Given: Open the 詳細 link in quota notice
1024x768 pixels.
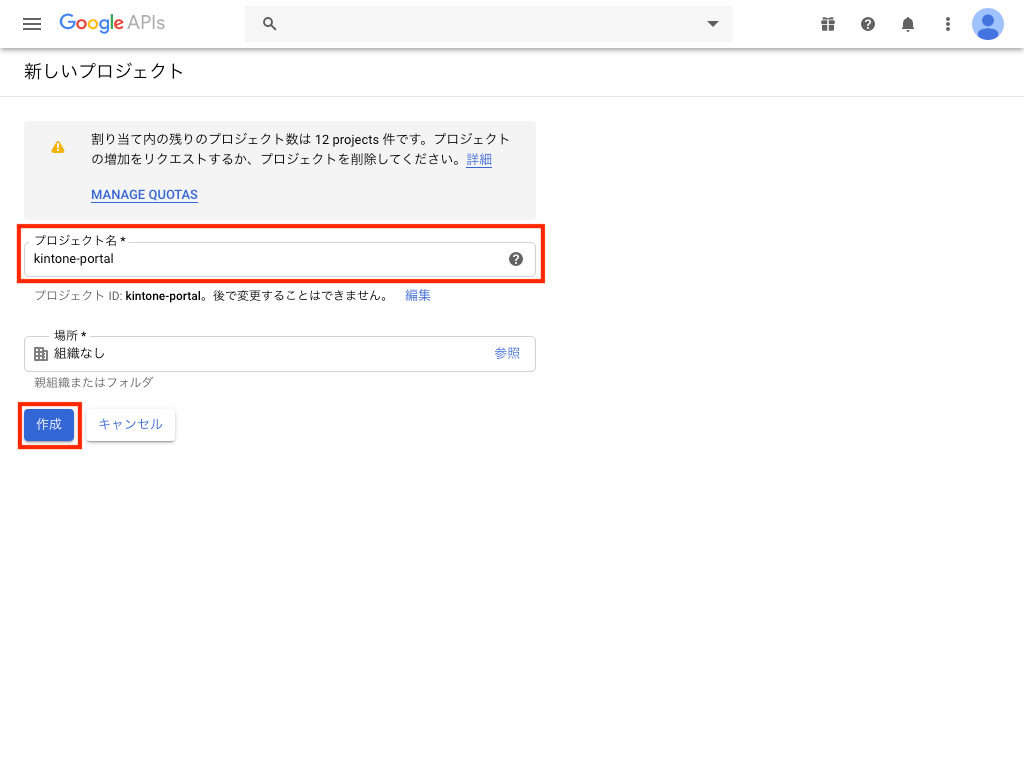Looking at the screenshot, I should click(x=479, y=160).
